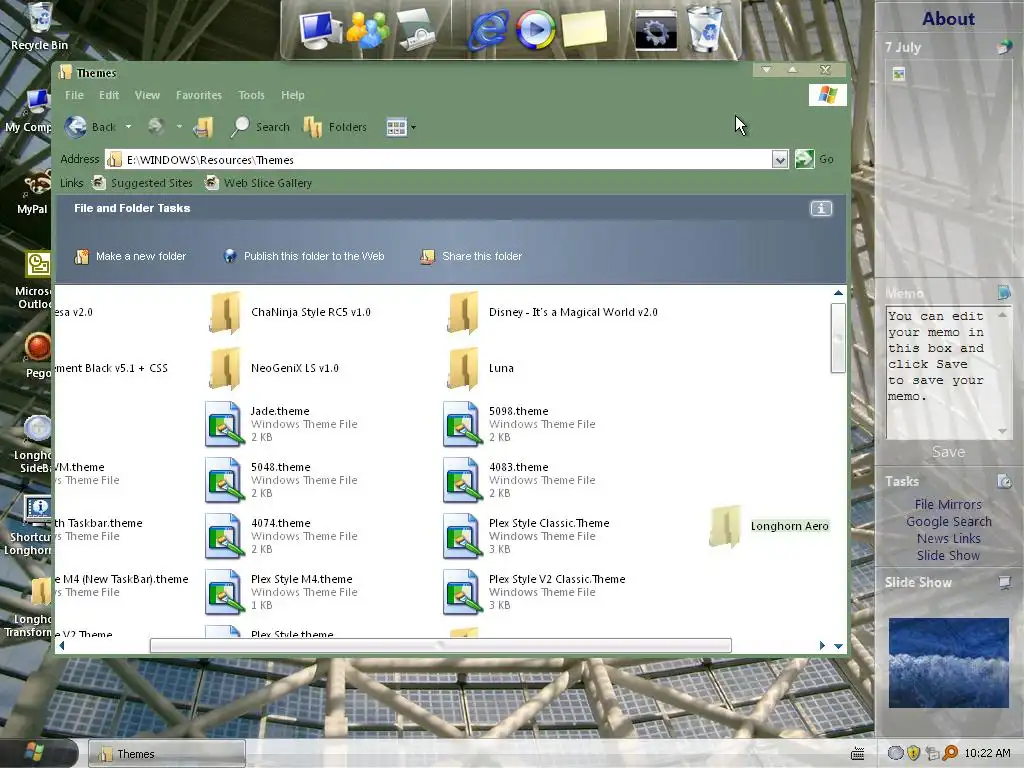Open the My Computer dock icon

point(319,31)
